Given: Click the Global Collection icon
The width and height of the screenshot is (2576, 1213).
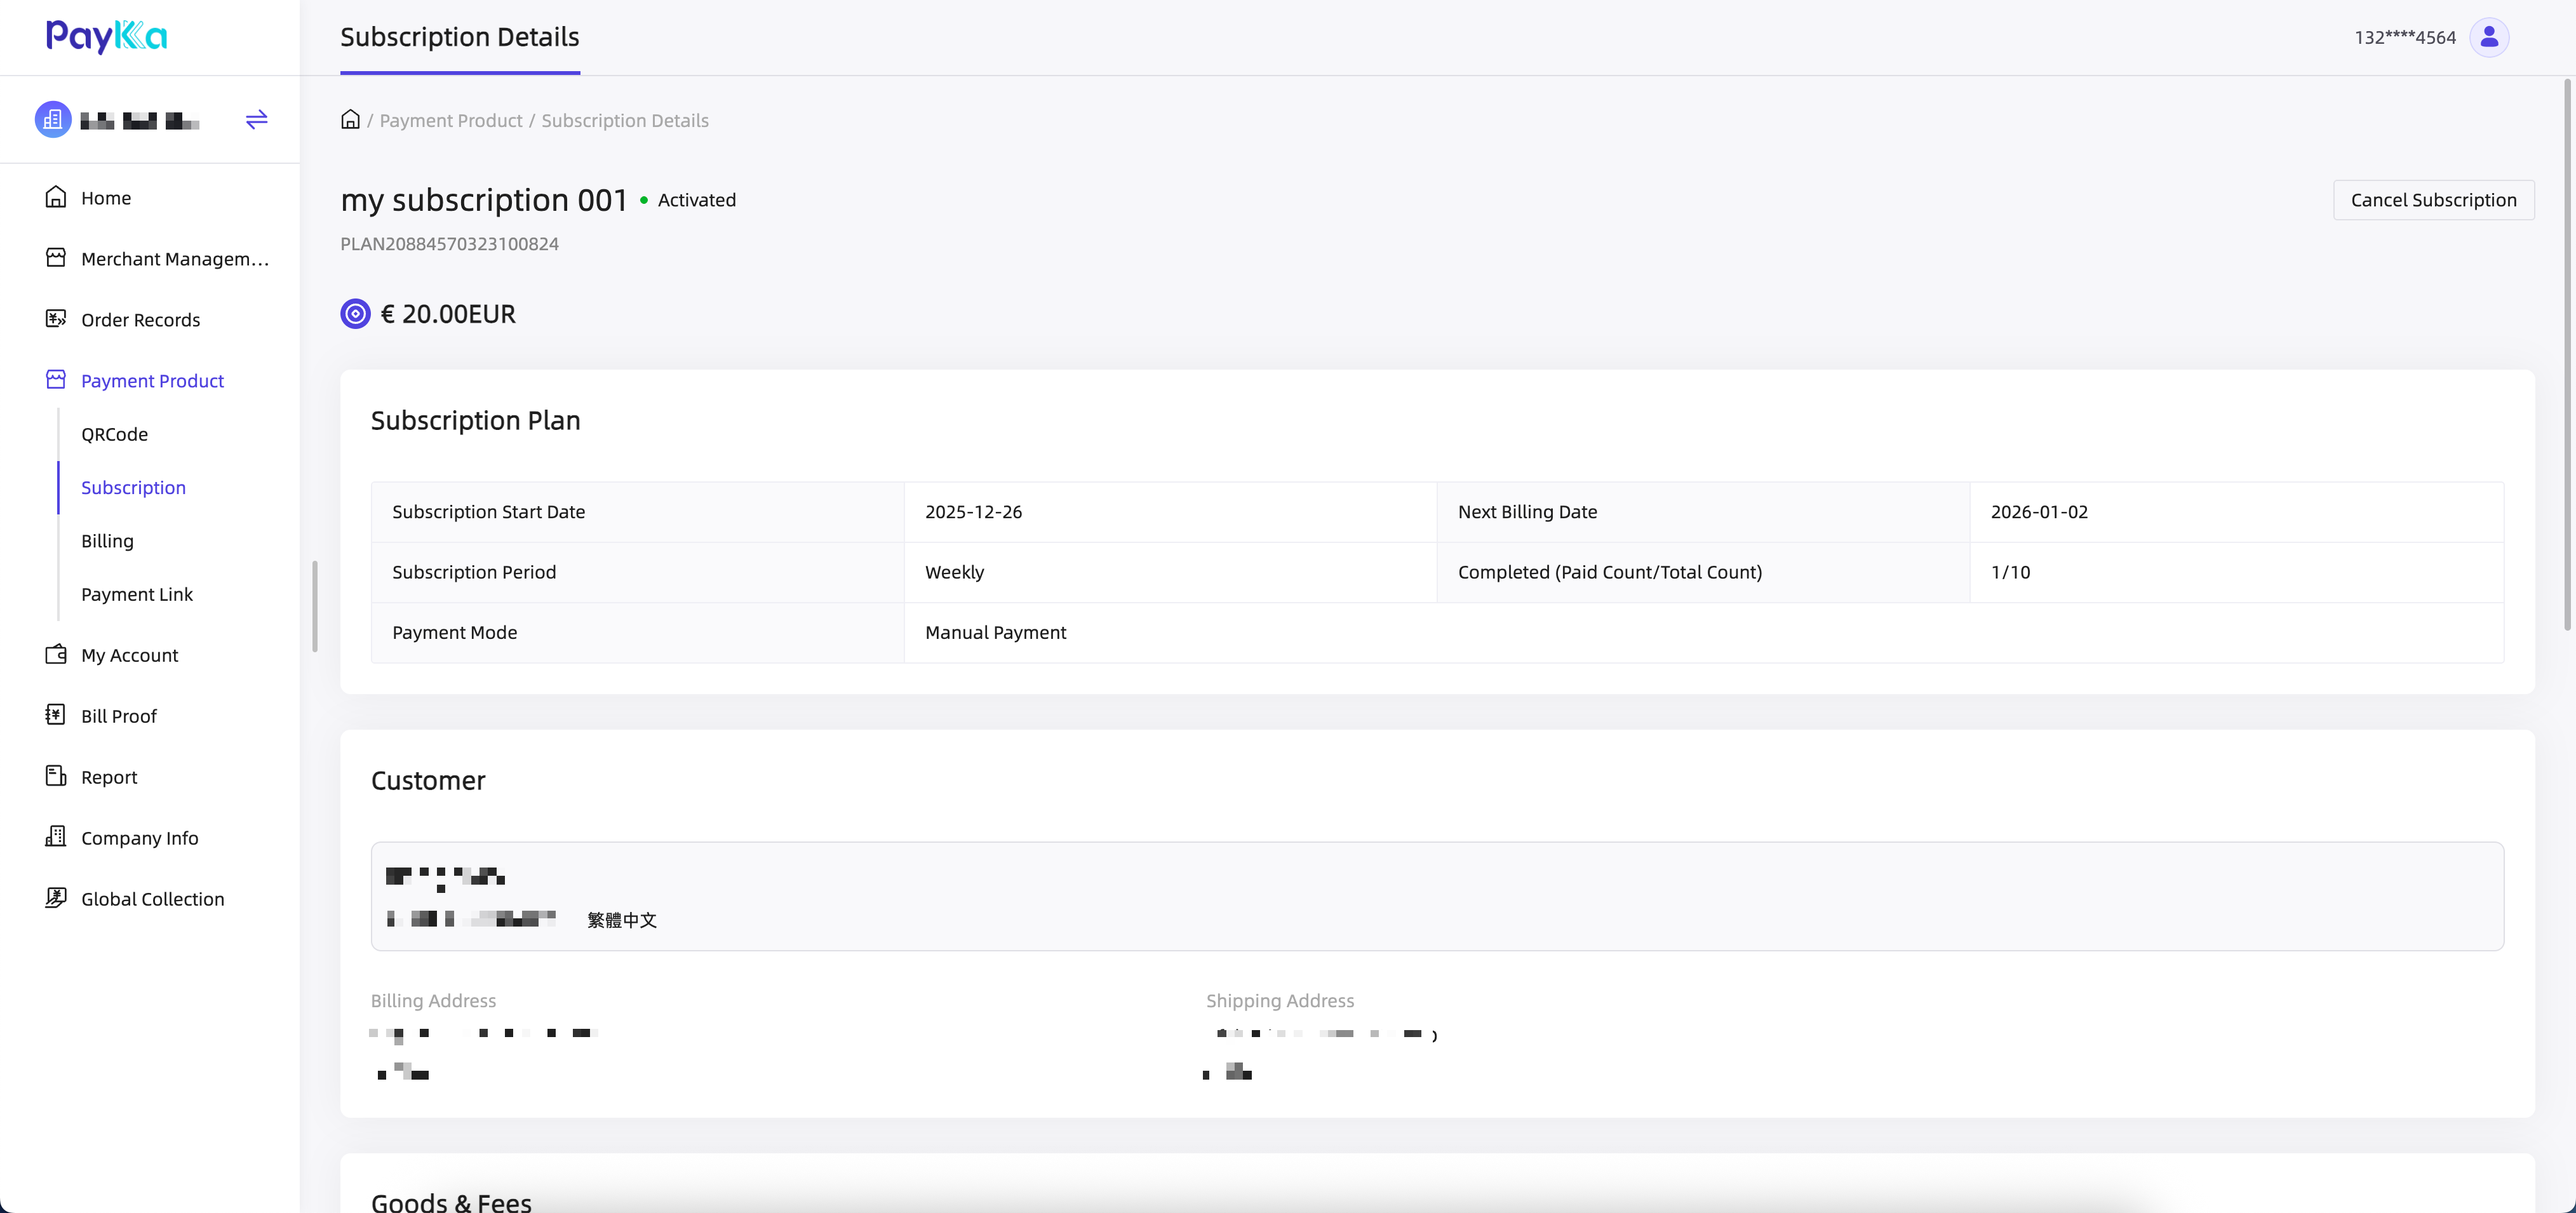Looking at the screenshot, I should 56,898.
